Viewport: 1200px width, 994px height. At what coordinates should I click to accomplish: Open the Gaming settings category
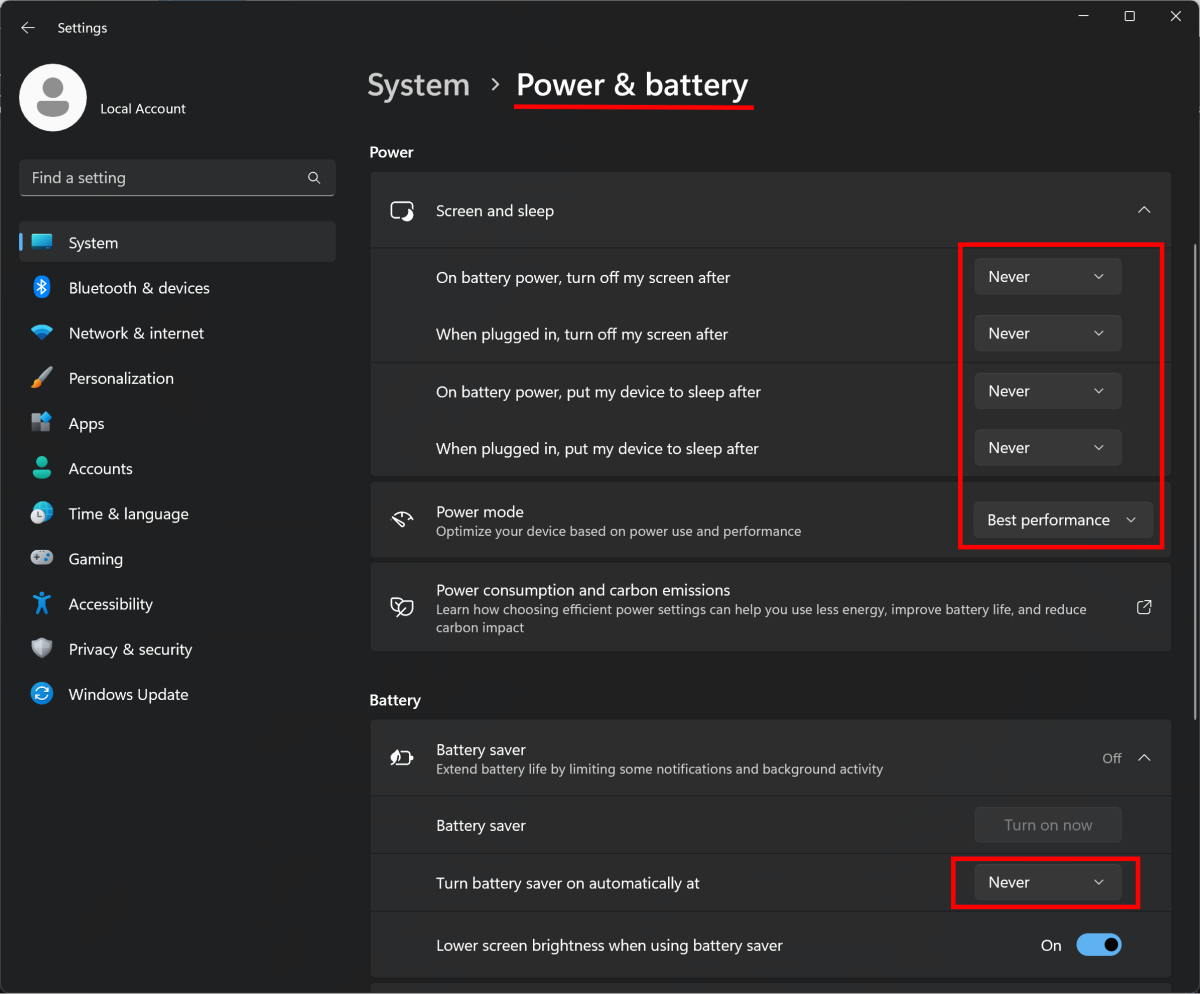[96, 559]
